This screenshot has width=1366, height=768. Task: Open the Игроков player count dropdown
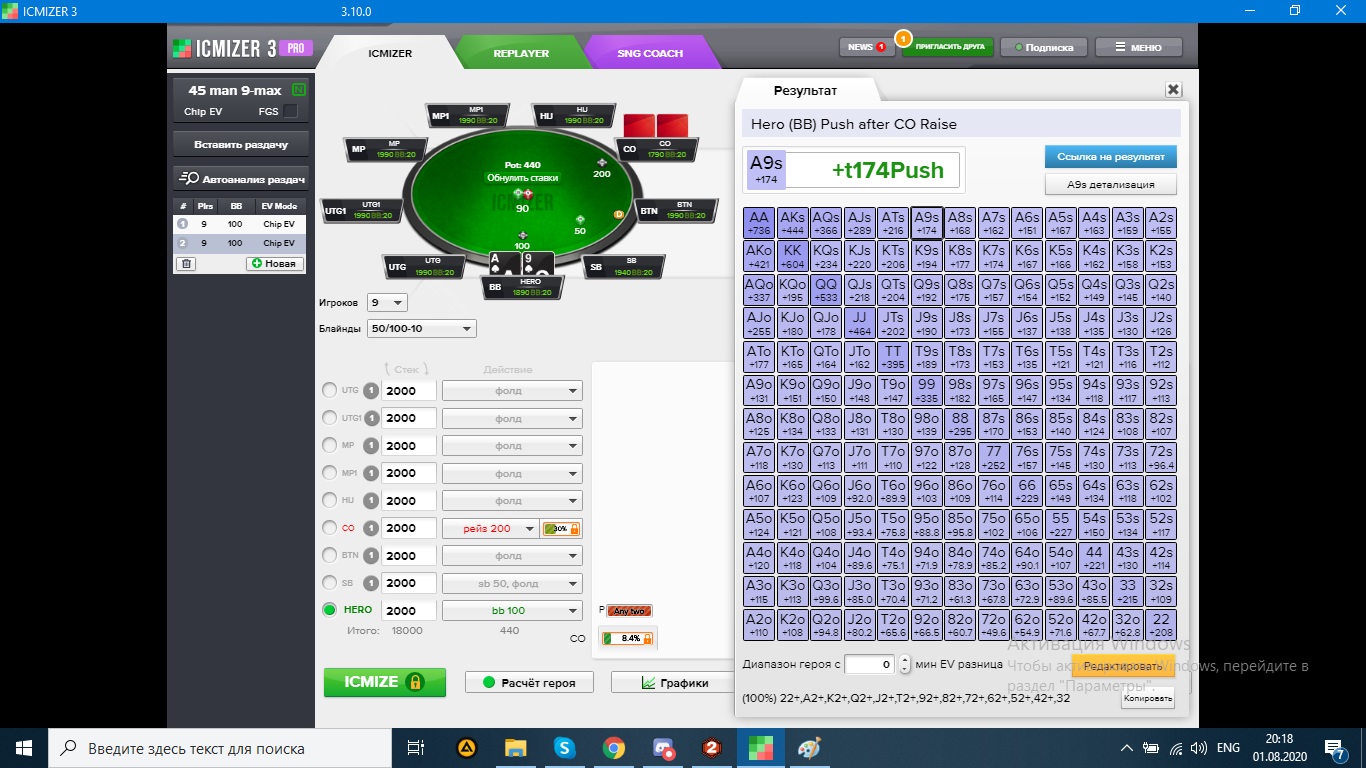[387, 302]
